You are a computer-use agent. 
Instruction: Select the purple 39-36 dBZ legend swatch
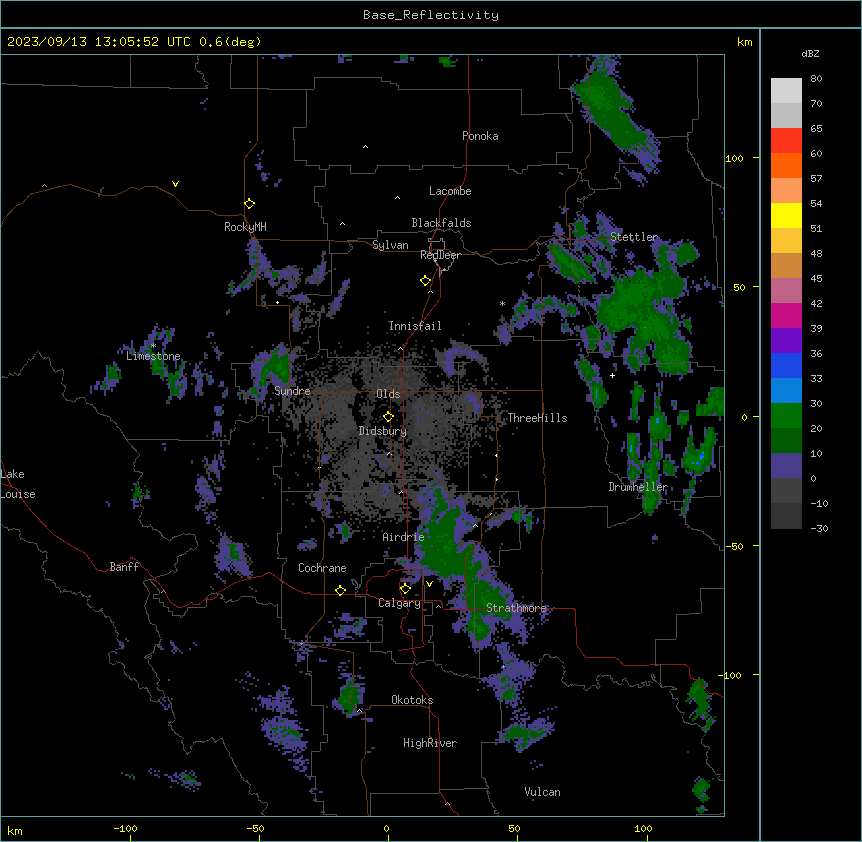click(786, 341)
